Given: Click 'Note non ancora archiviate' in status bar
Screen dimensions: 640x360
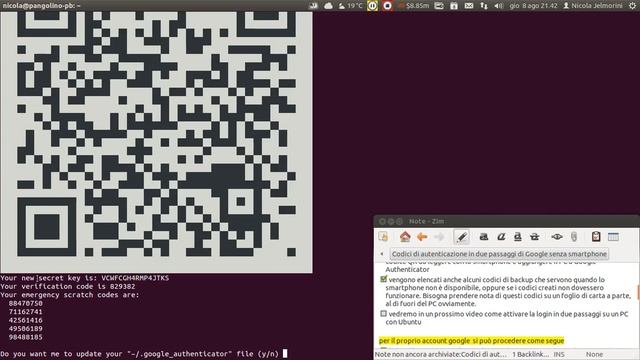Looking at the screenshot, I should click(x=440, y=354).
